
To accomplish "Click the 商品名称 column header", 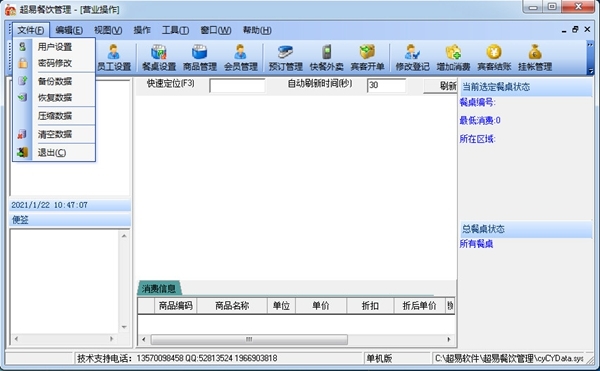I will click(x=232, y=306).
